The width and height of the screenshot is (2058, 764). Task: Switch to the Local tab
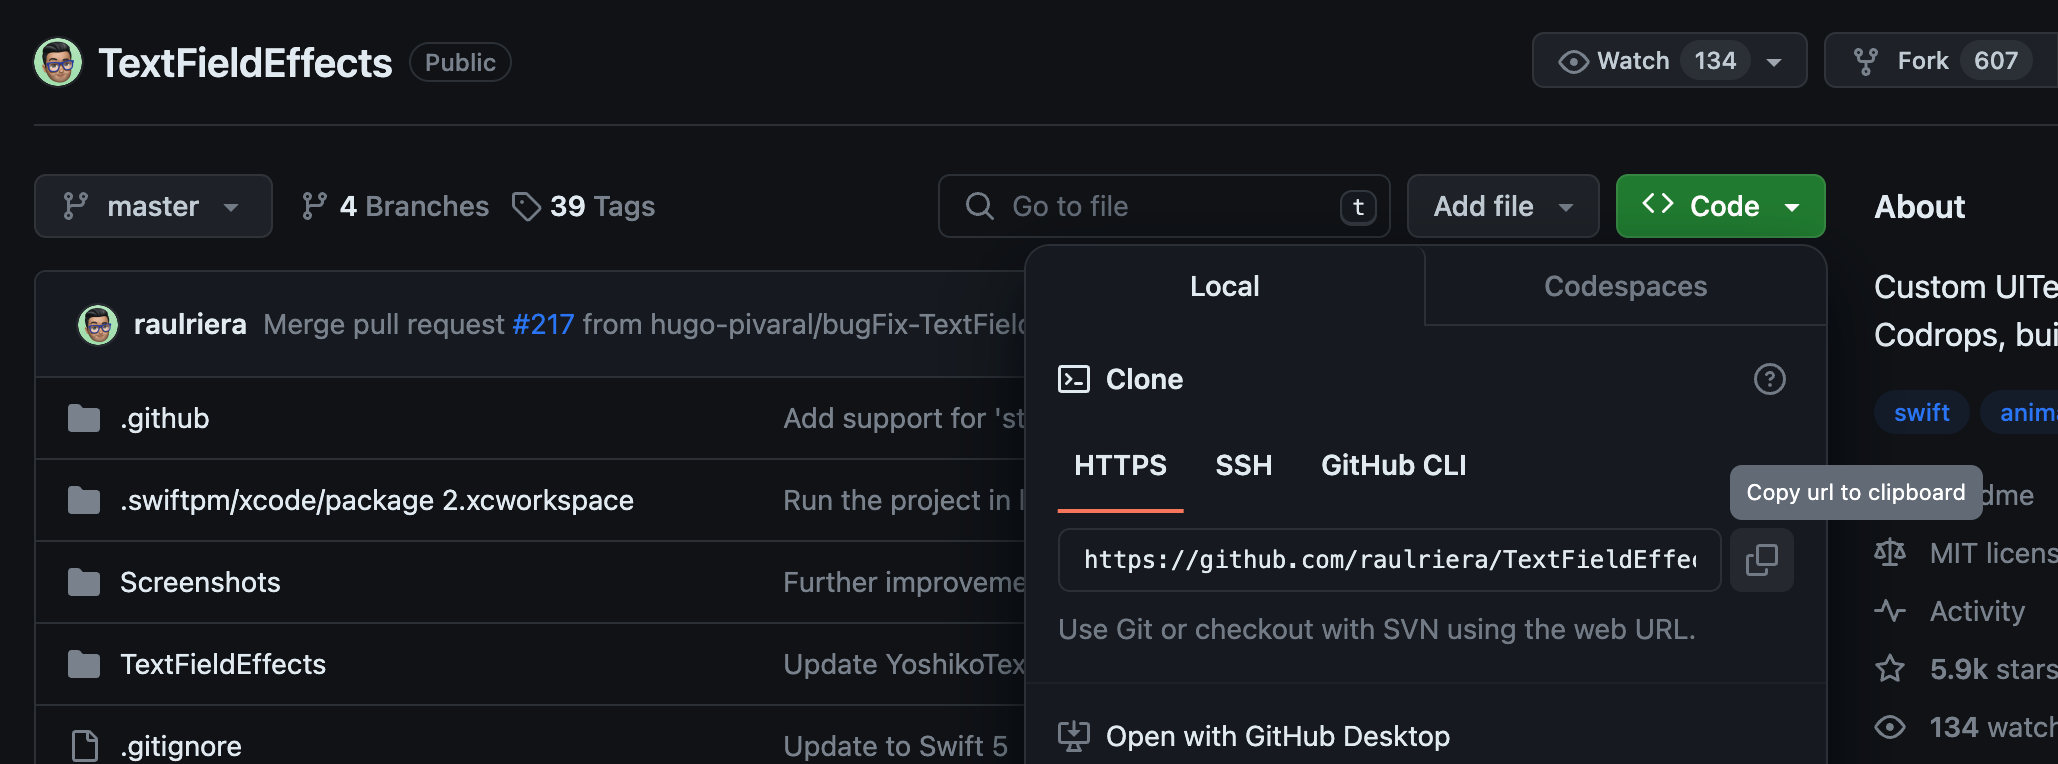pyautogui.click(x=1225, y=286)
